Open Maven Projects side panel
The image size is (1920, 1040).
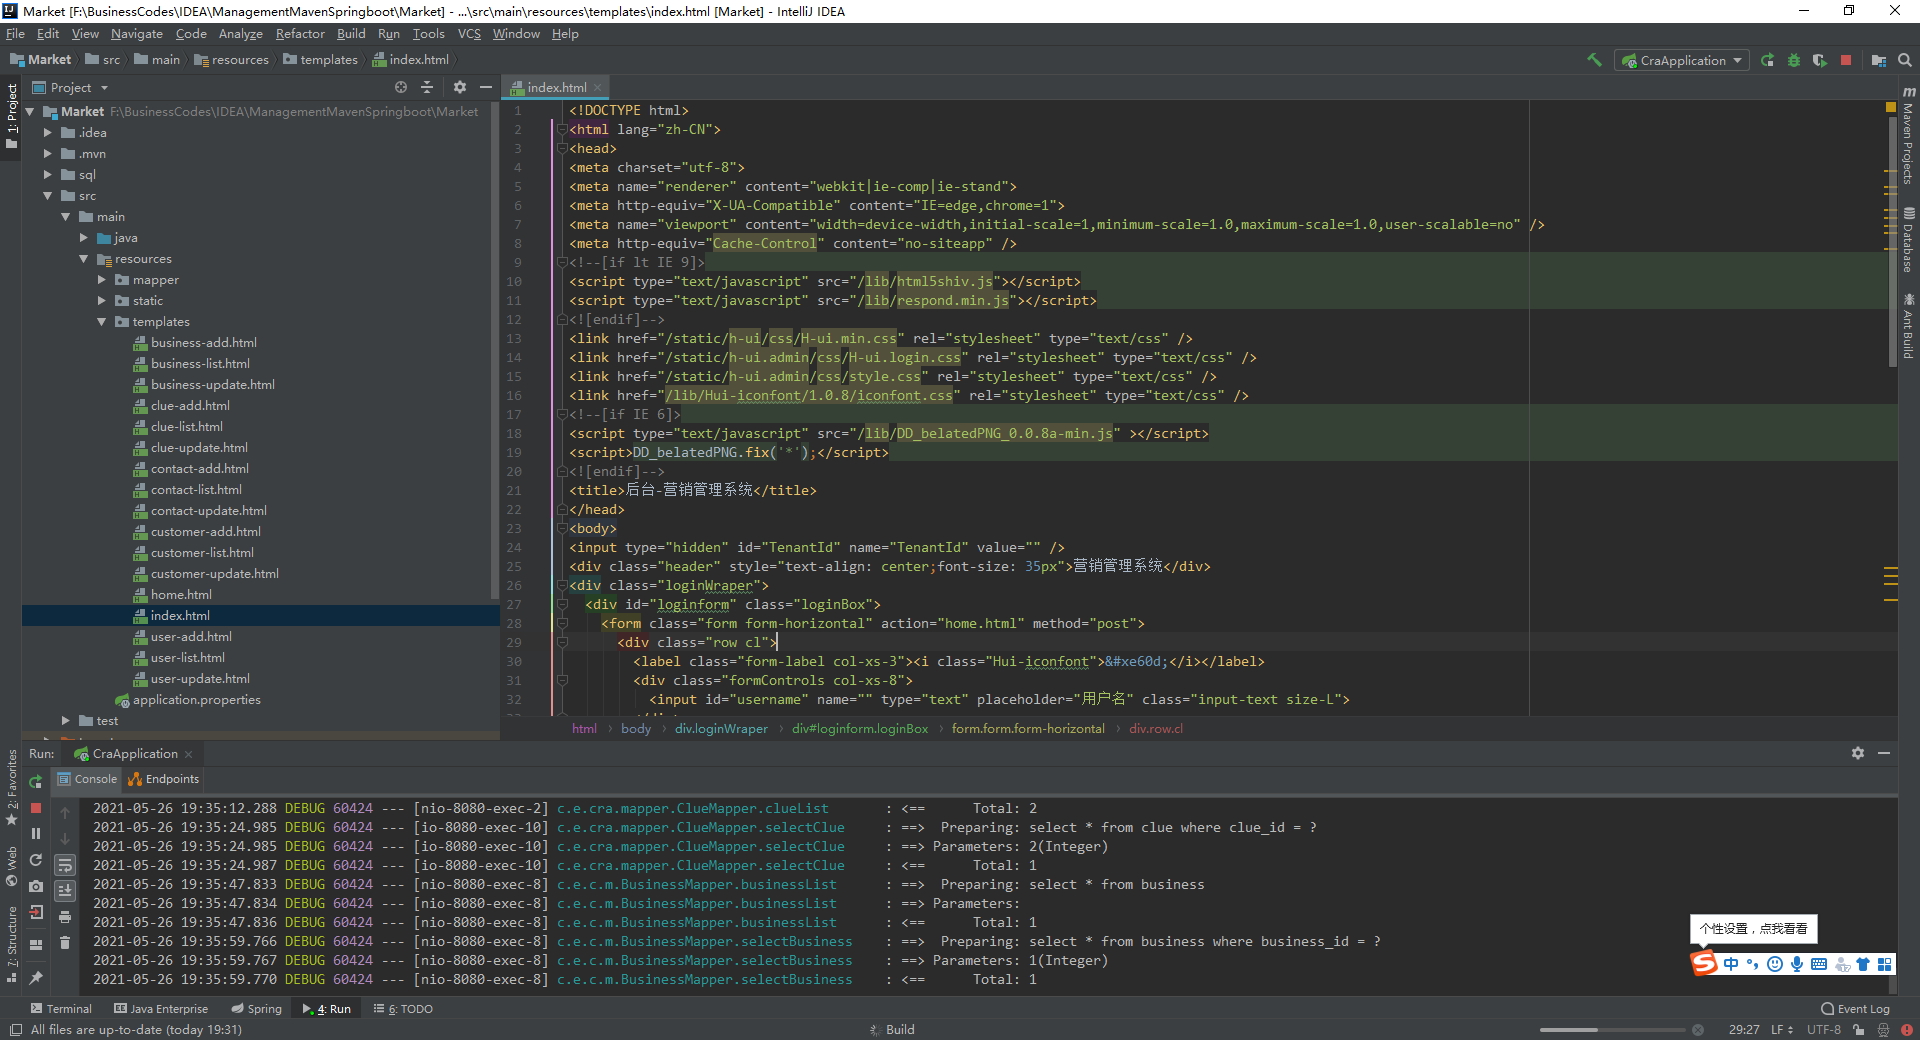[1908, 136]
